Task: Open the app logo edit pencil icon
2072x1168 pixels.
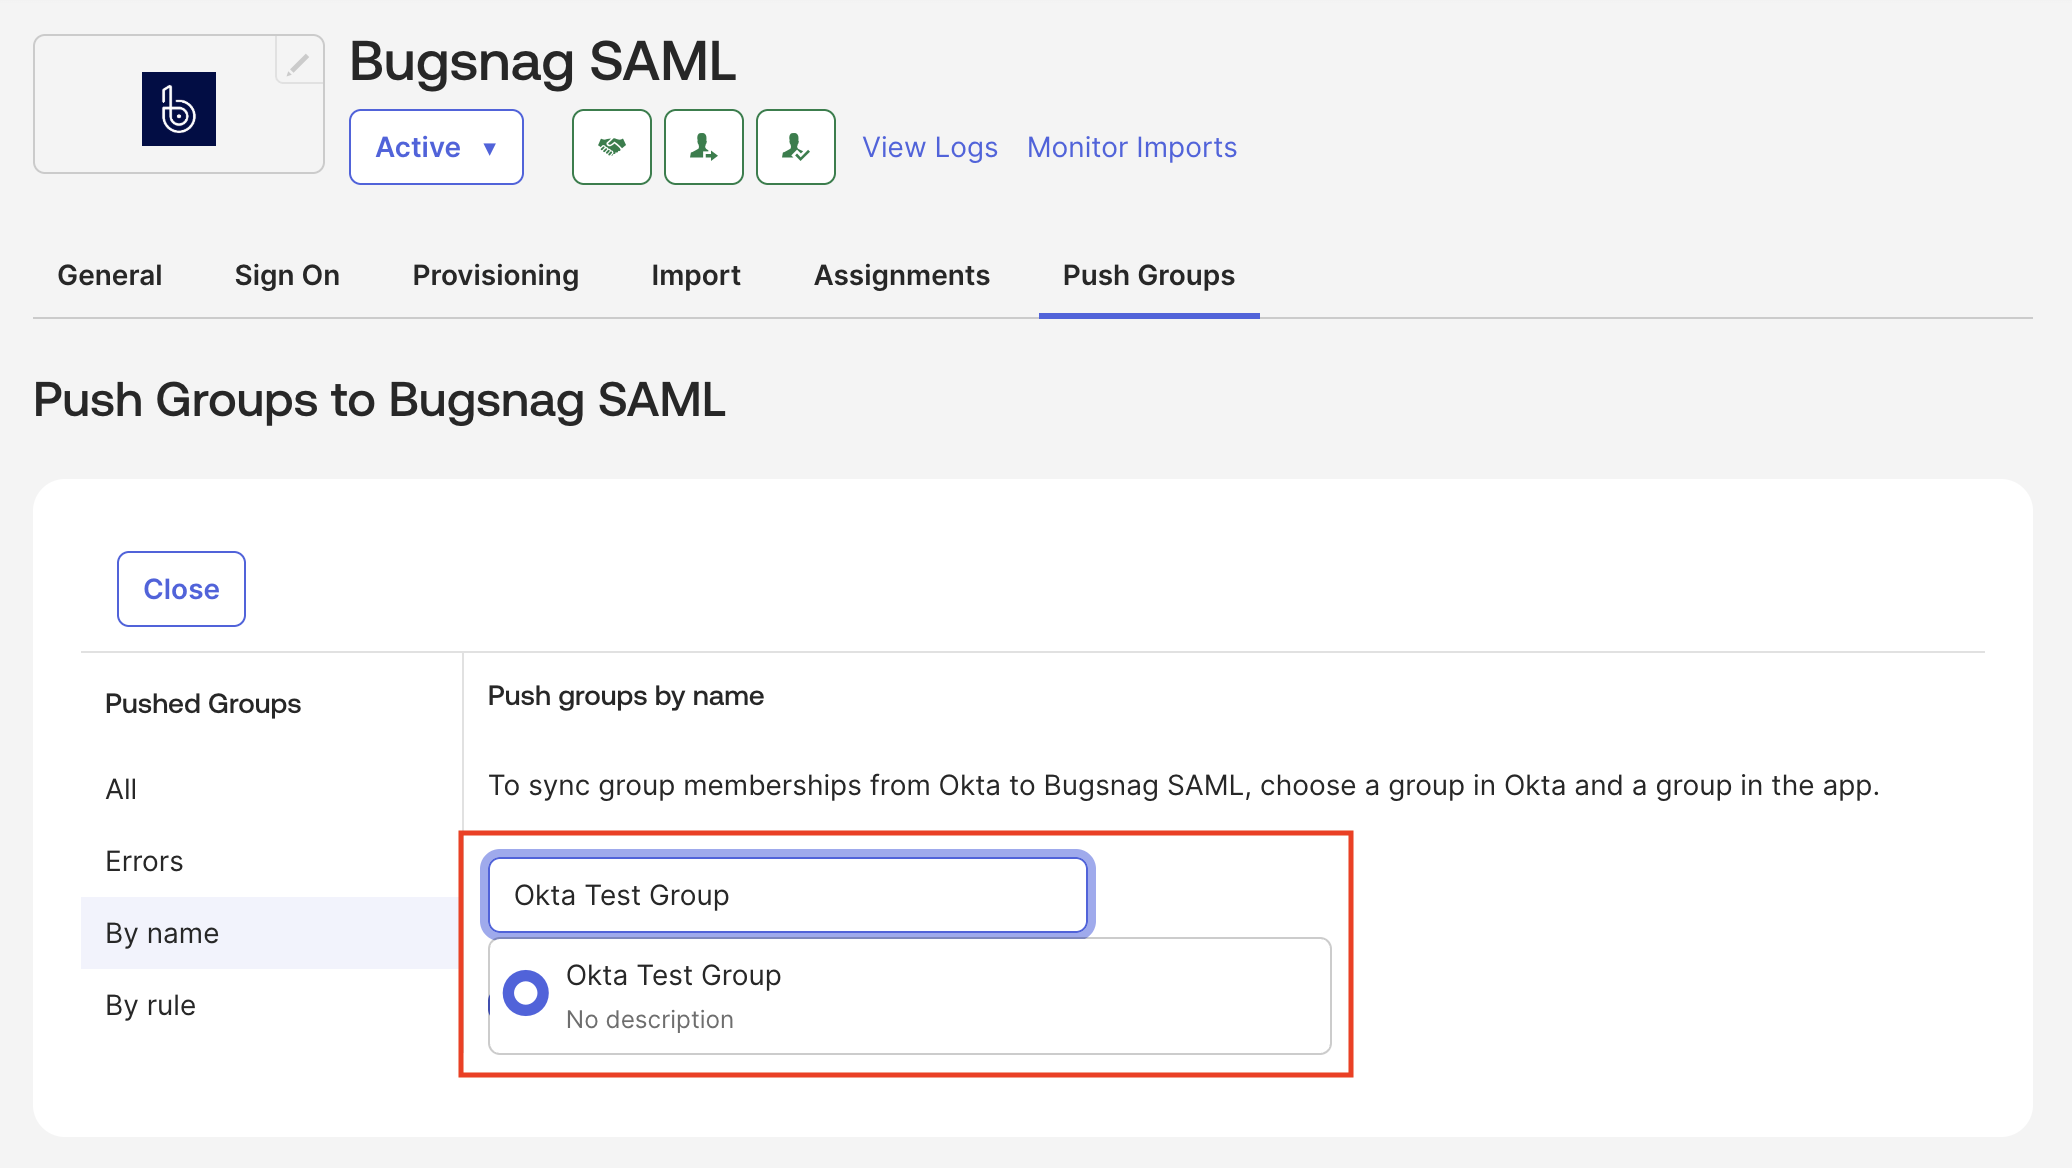Action: coord(298,62)
